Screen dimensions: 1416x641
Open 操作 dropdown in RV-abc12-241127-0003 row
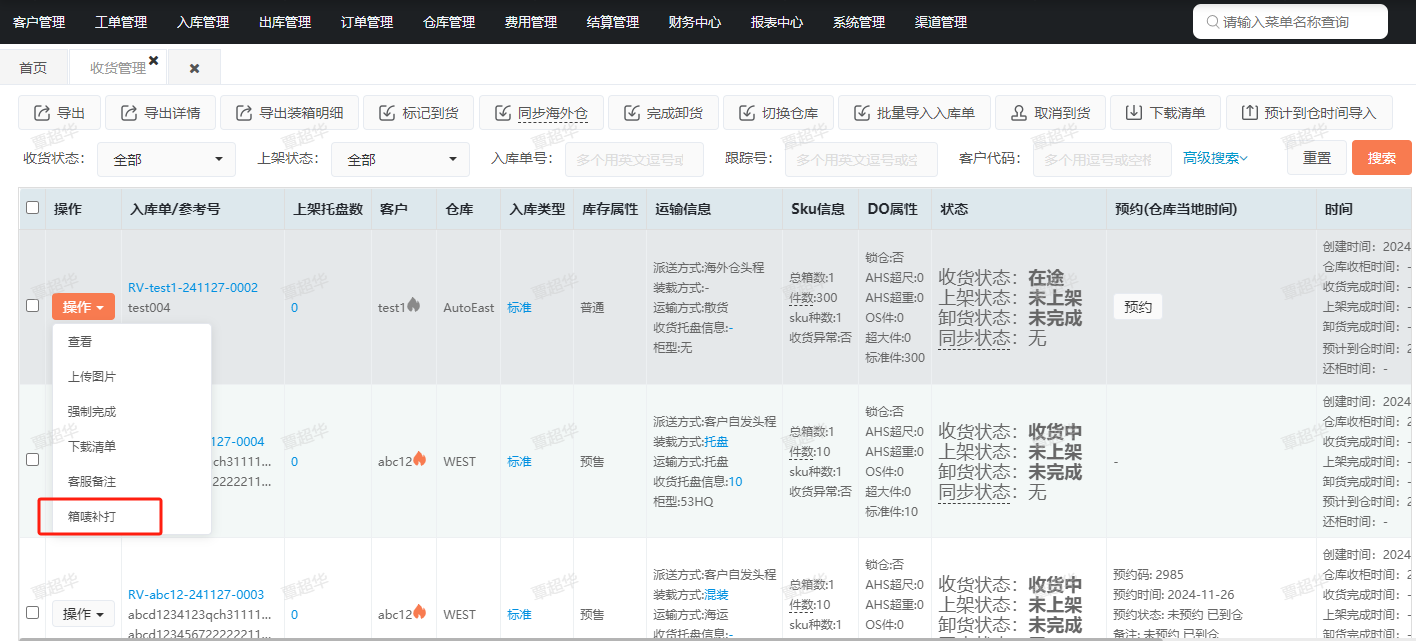coord(83,613)
